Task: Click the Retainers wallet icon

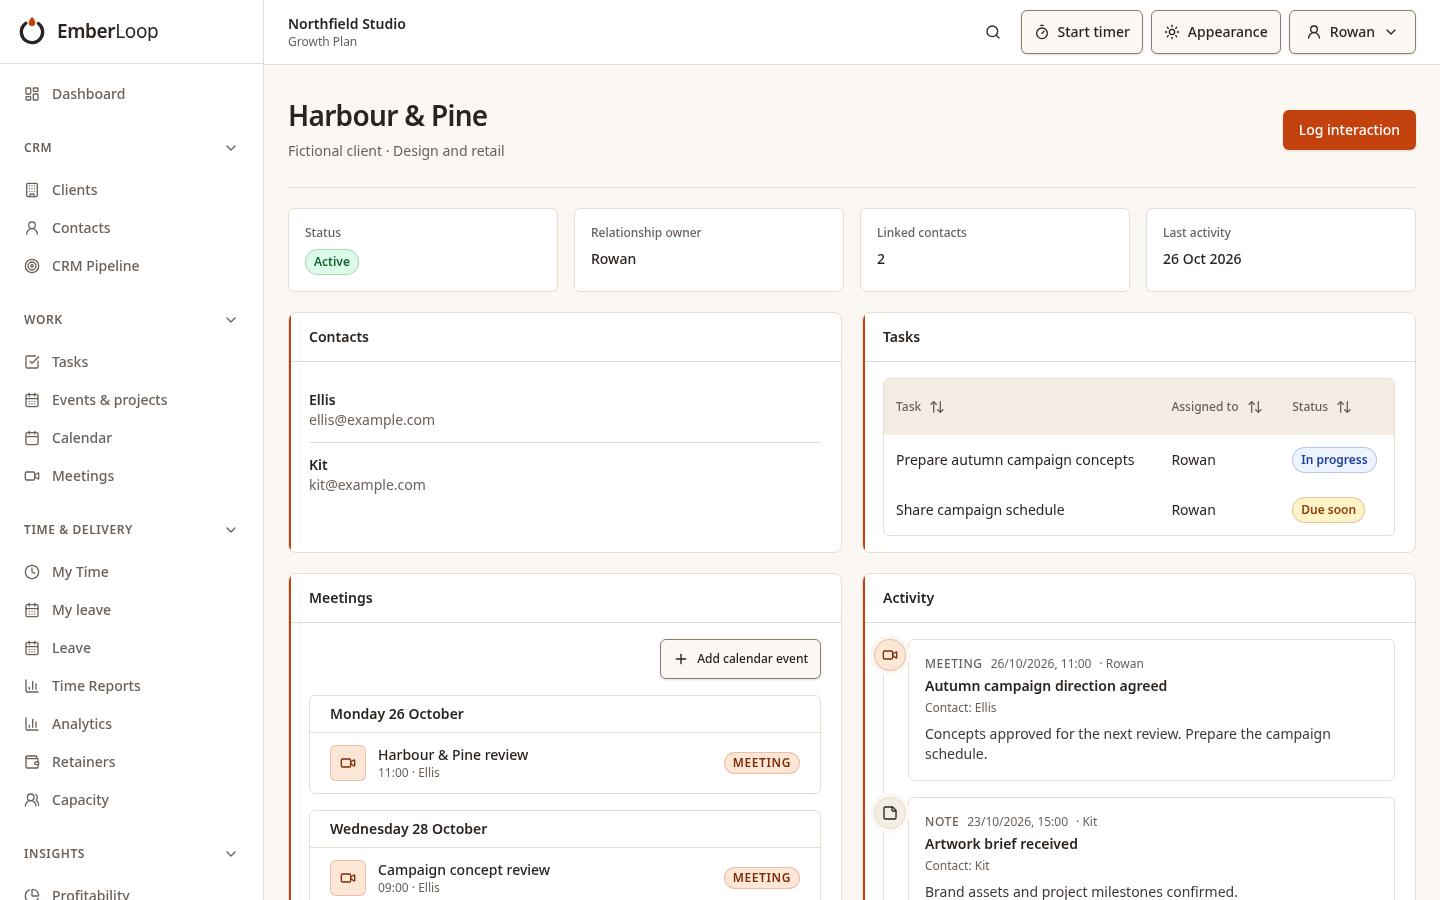Action: [x=32, y=762]
